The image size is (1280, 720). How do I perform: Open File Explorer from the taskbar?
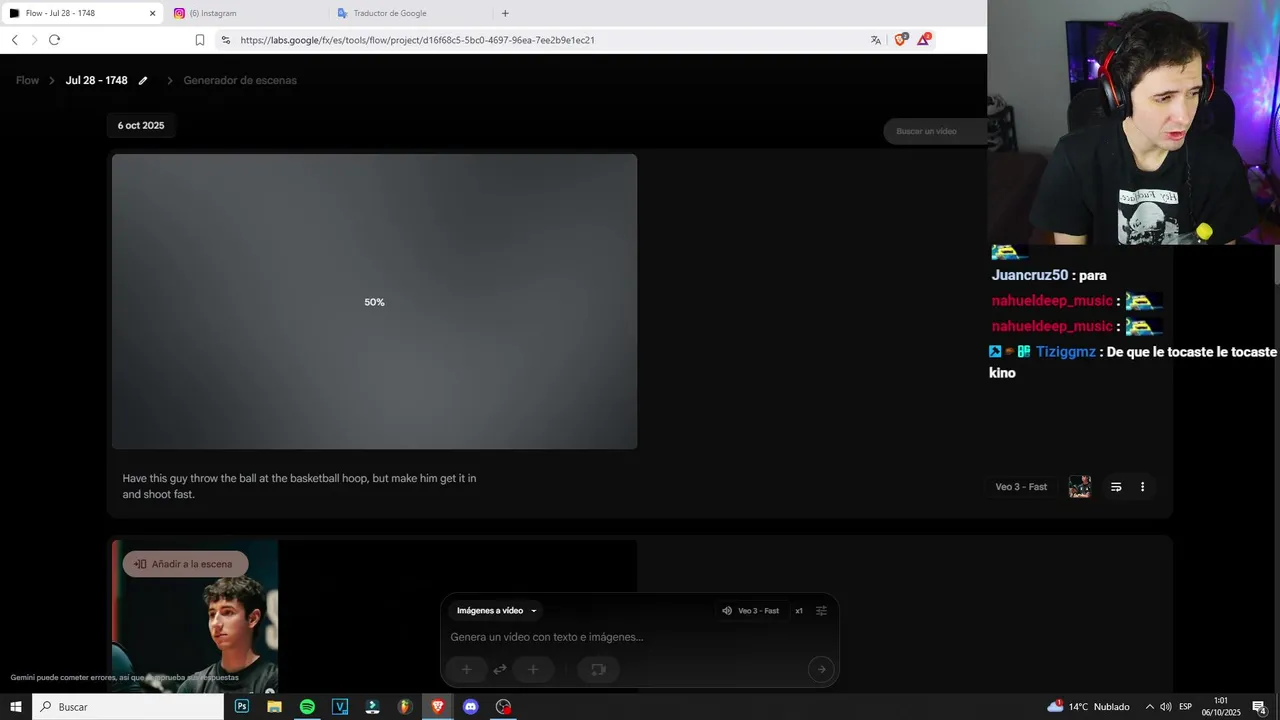pyautogui.click(x=274, y=707)
